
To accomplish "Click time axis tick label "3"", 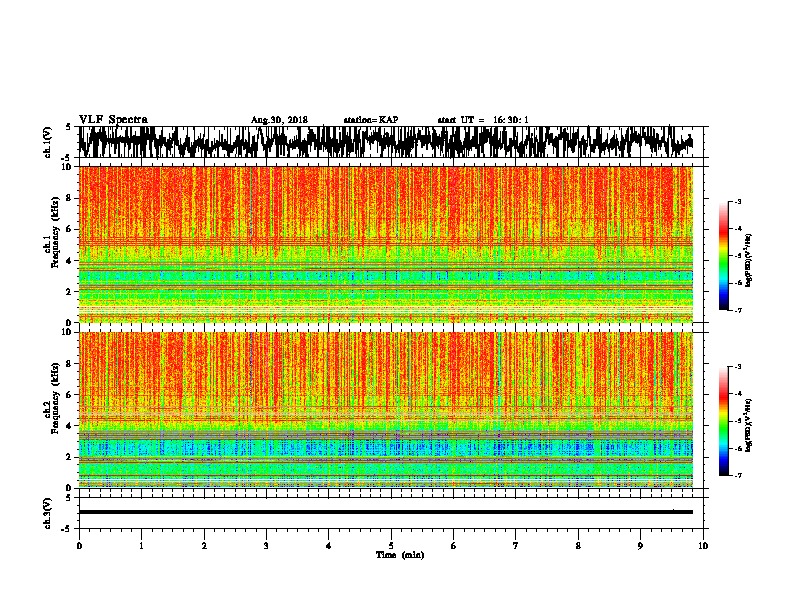I will pyautogui.click(x=266, y=546).
